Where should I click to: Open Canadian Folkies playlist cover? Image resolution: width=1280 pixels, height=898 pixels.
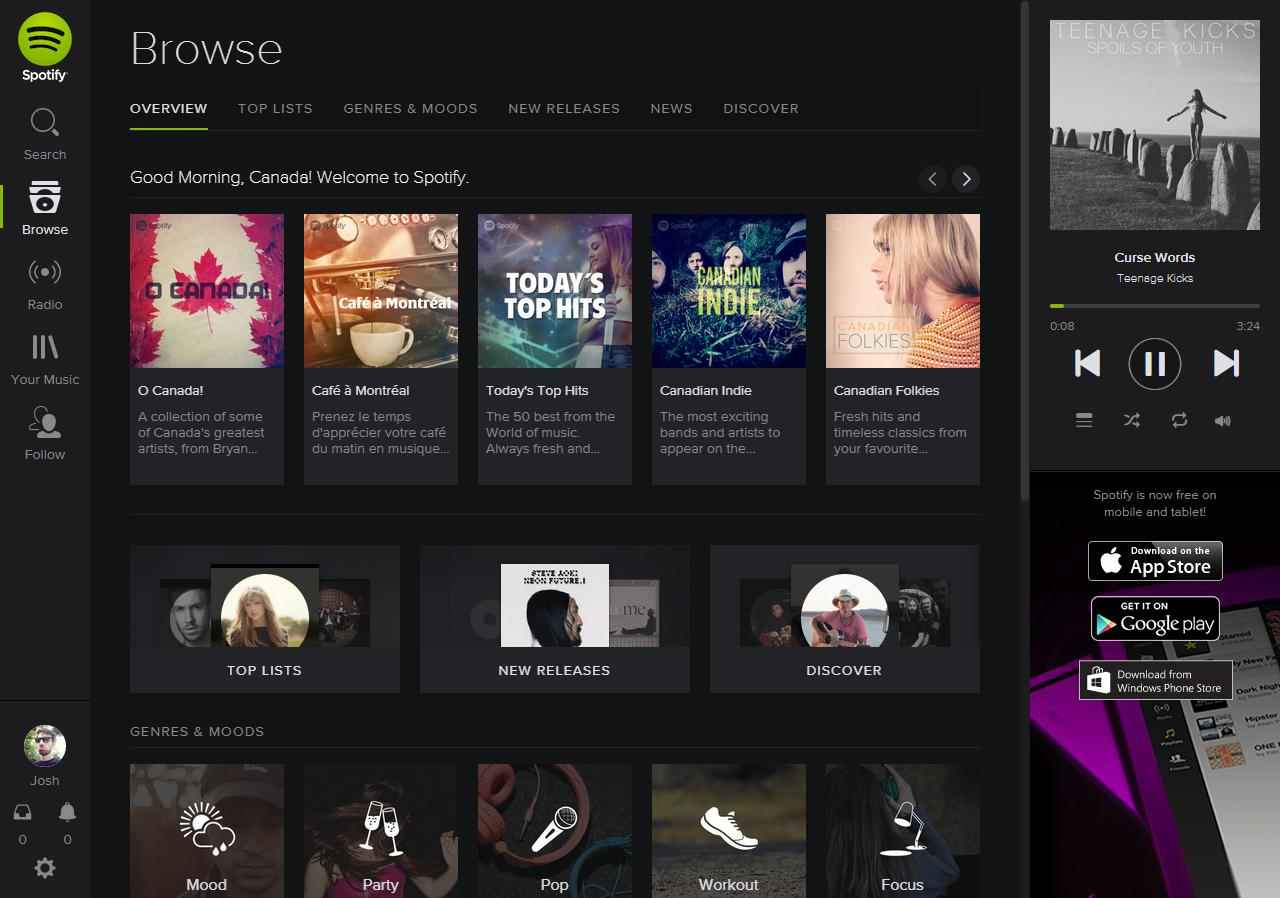pos(903,291)
